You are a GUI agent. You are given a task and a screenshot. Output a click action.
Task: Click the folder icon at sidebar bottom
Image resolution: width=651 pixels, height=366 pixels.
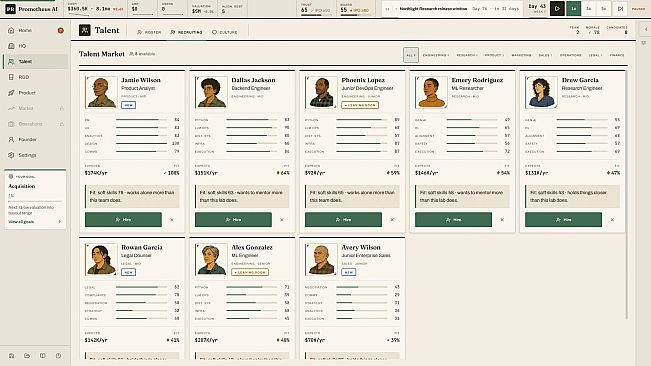coord(27,356)
